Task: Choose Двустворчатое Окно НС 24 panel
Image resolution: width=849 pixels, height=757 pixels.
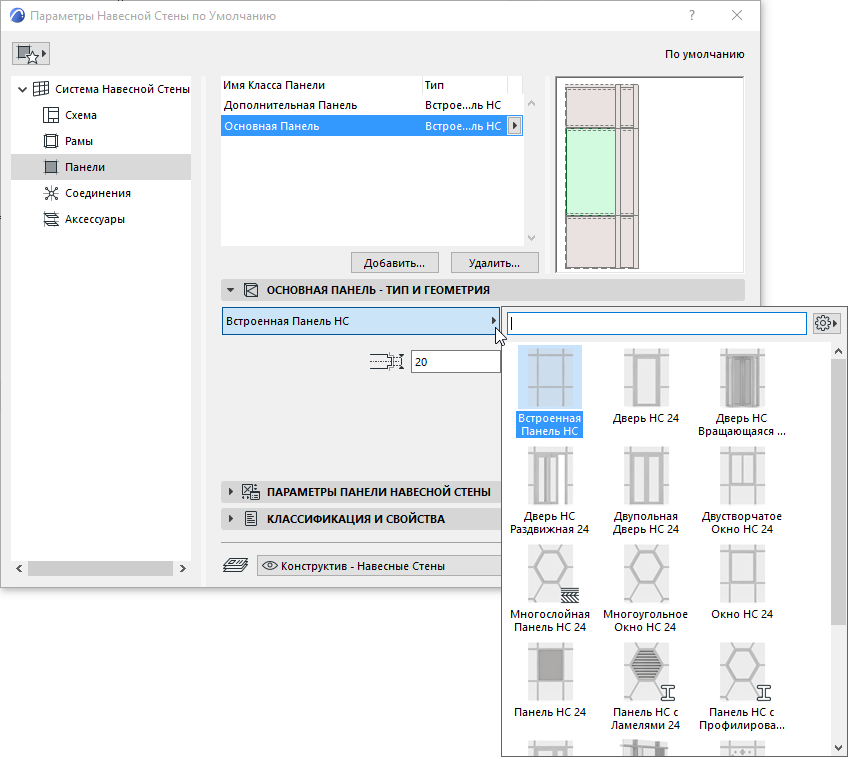Action: coord(741,491)
